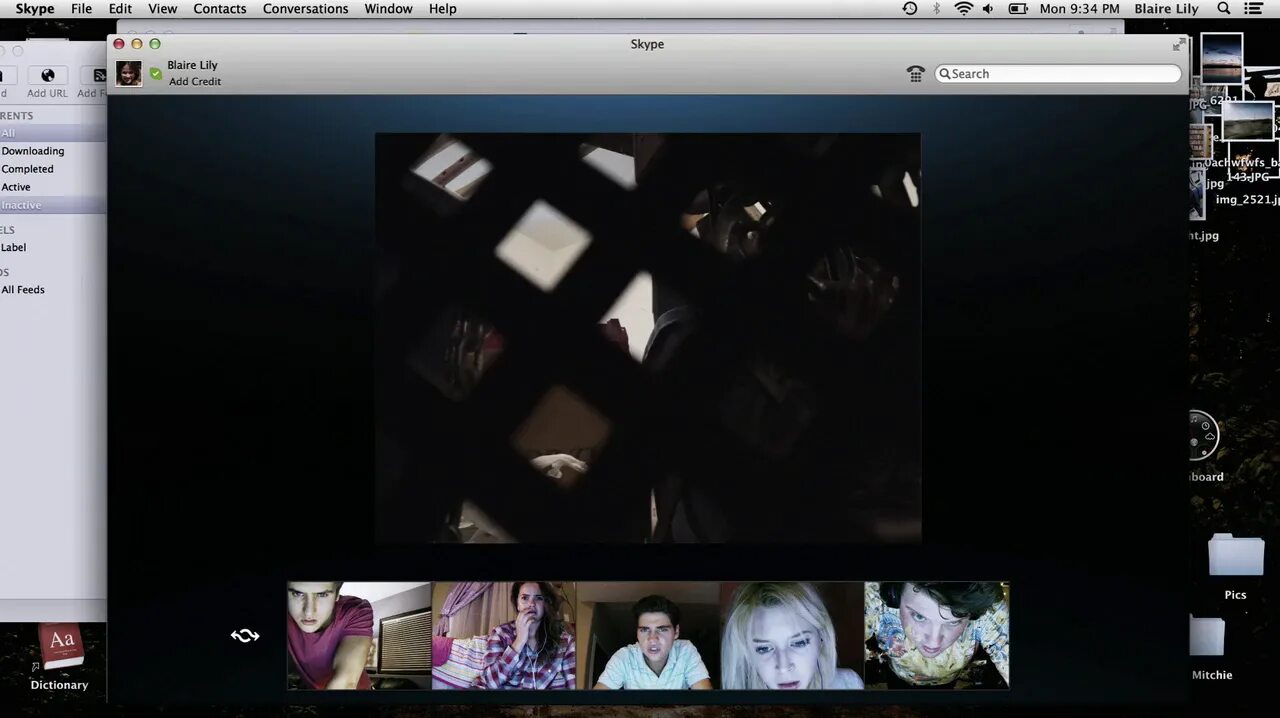Viewport: 1280px width, 718px height.
Task: Click Blaire Lily name in Skype header
Action: (192, 65)
